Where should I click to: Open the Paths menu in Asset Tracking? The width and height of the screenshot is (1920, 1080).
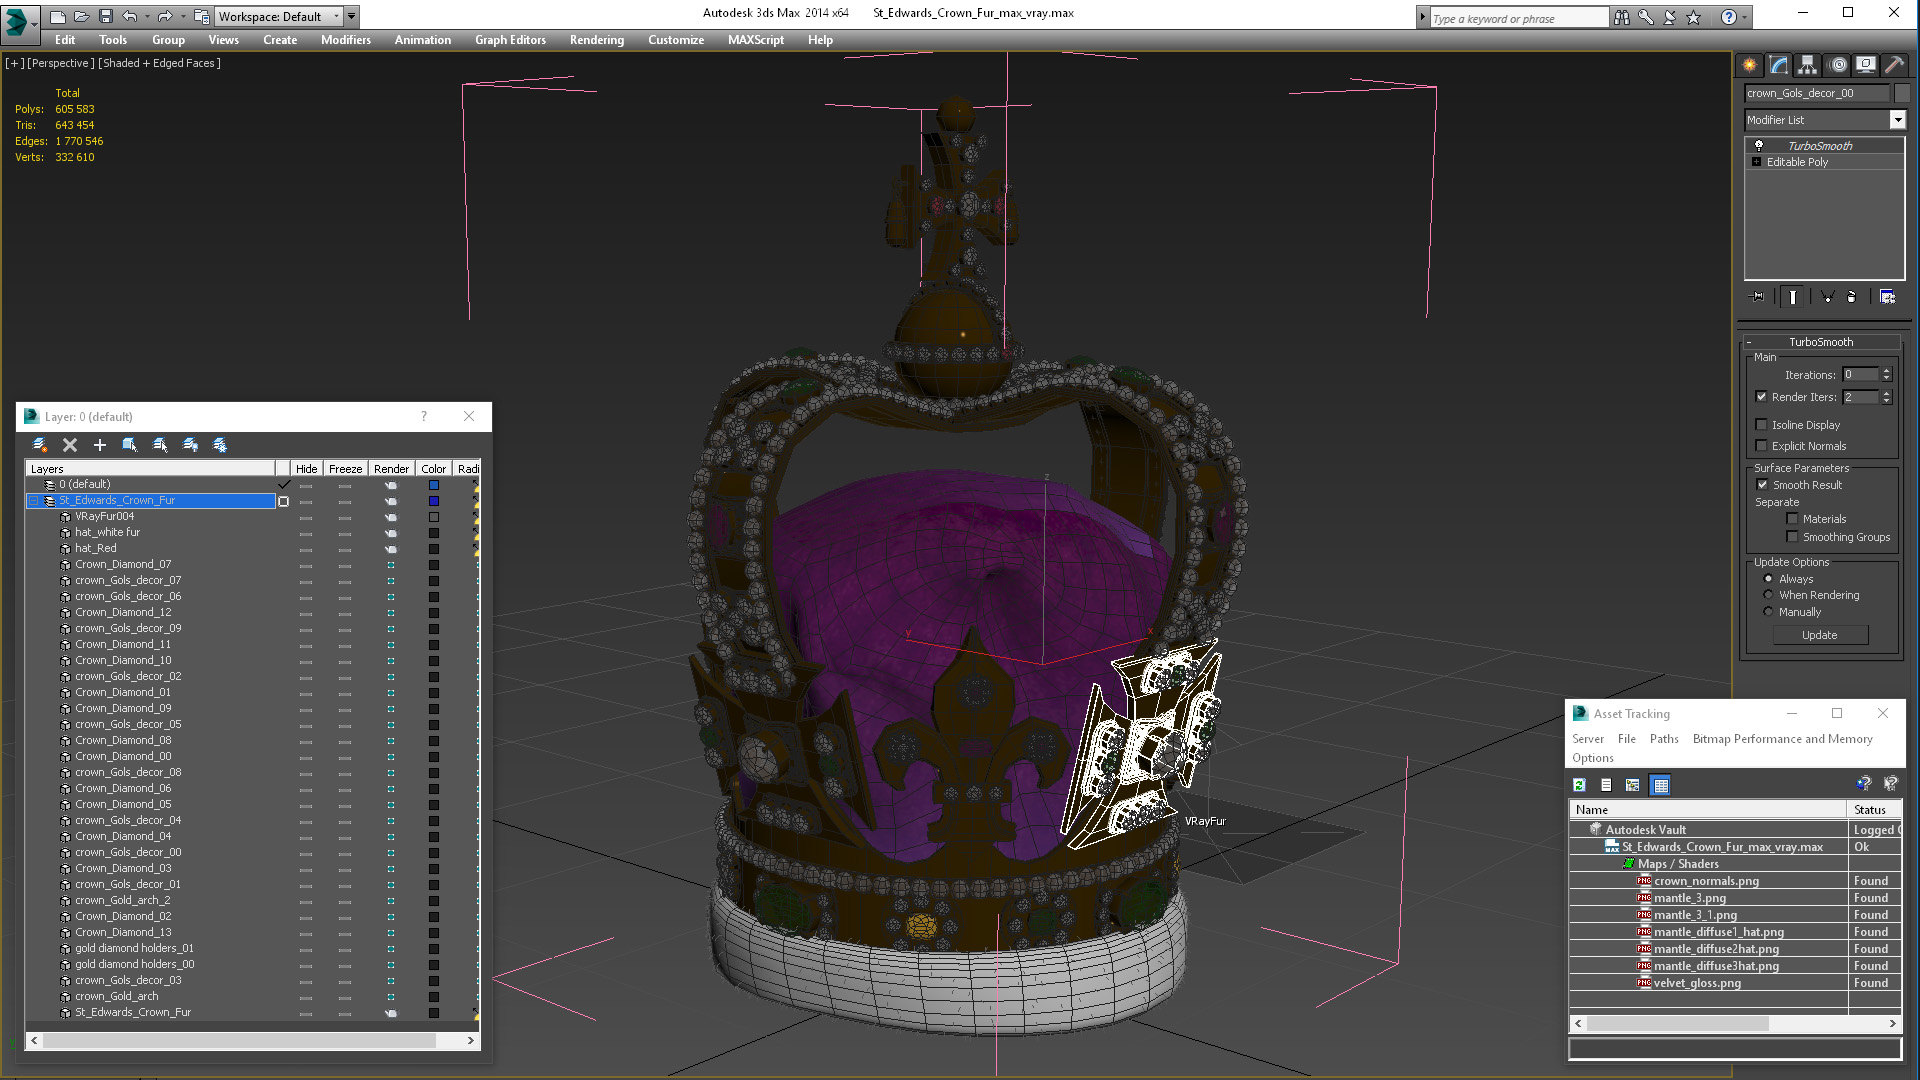click(1663, 739)
